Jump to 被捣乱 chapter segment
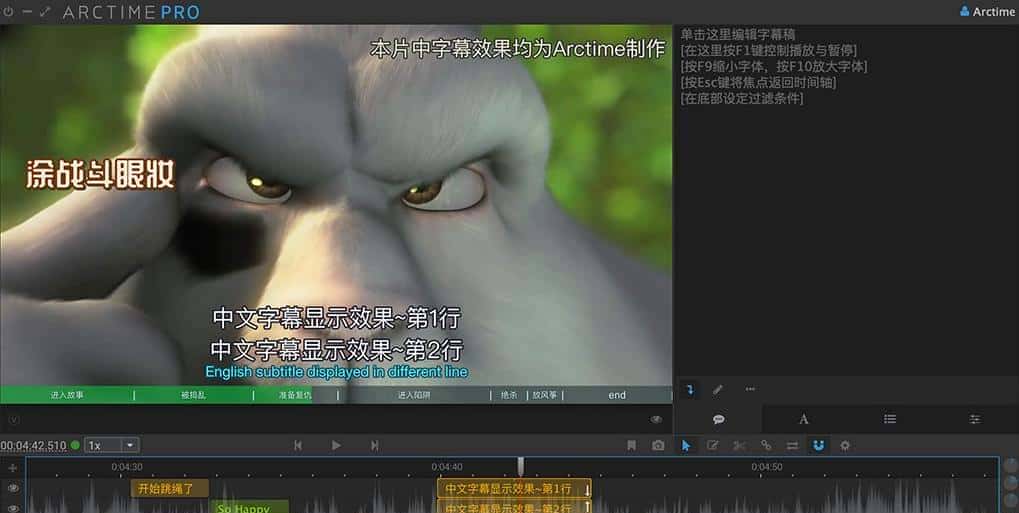Image resolution: width=1019 pixels, height=513 pixels. pos(193,395)
